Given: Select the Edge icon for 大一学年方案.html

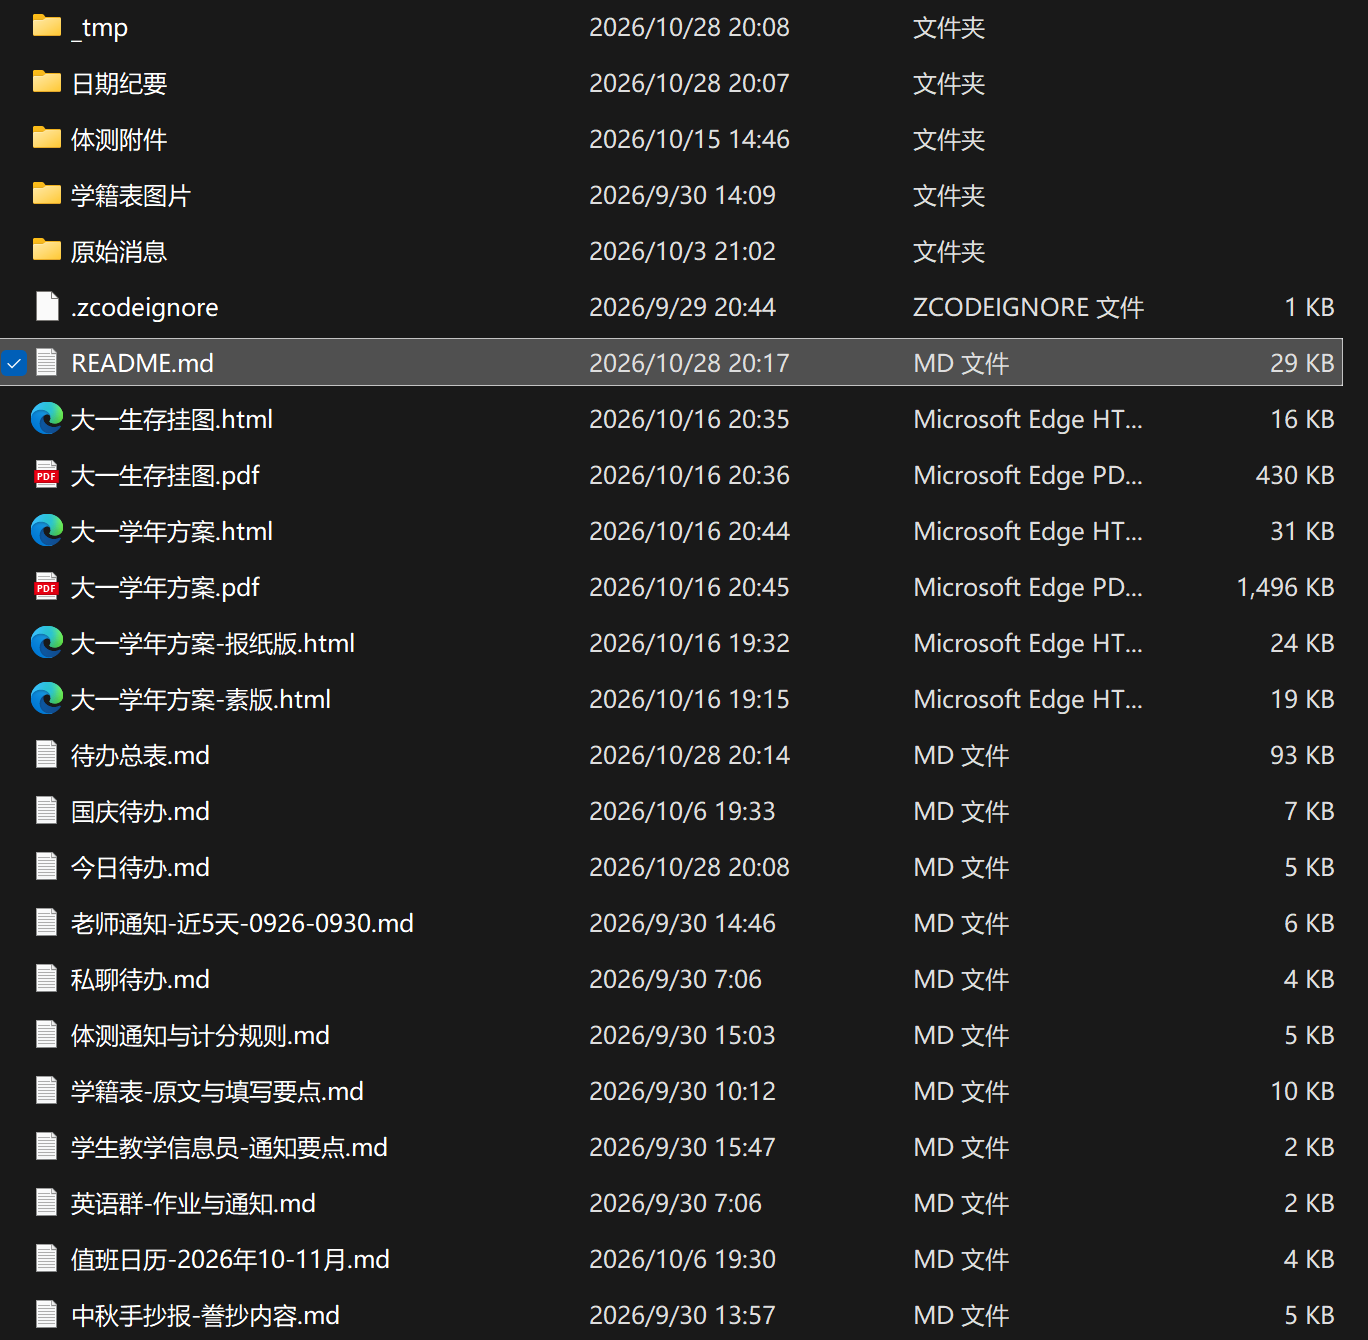Looking at the screenshot, I should coord(47,530).
